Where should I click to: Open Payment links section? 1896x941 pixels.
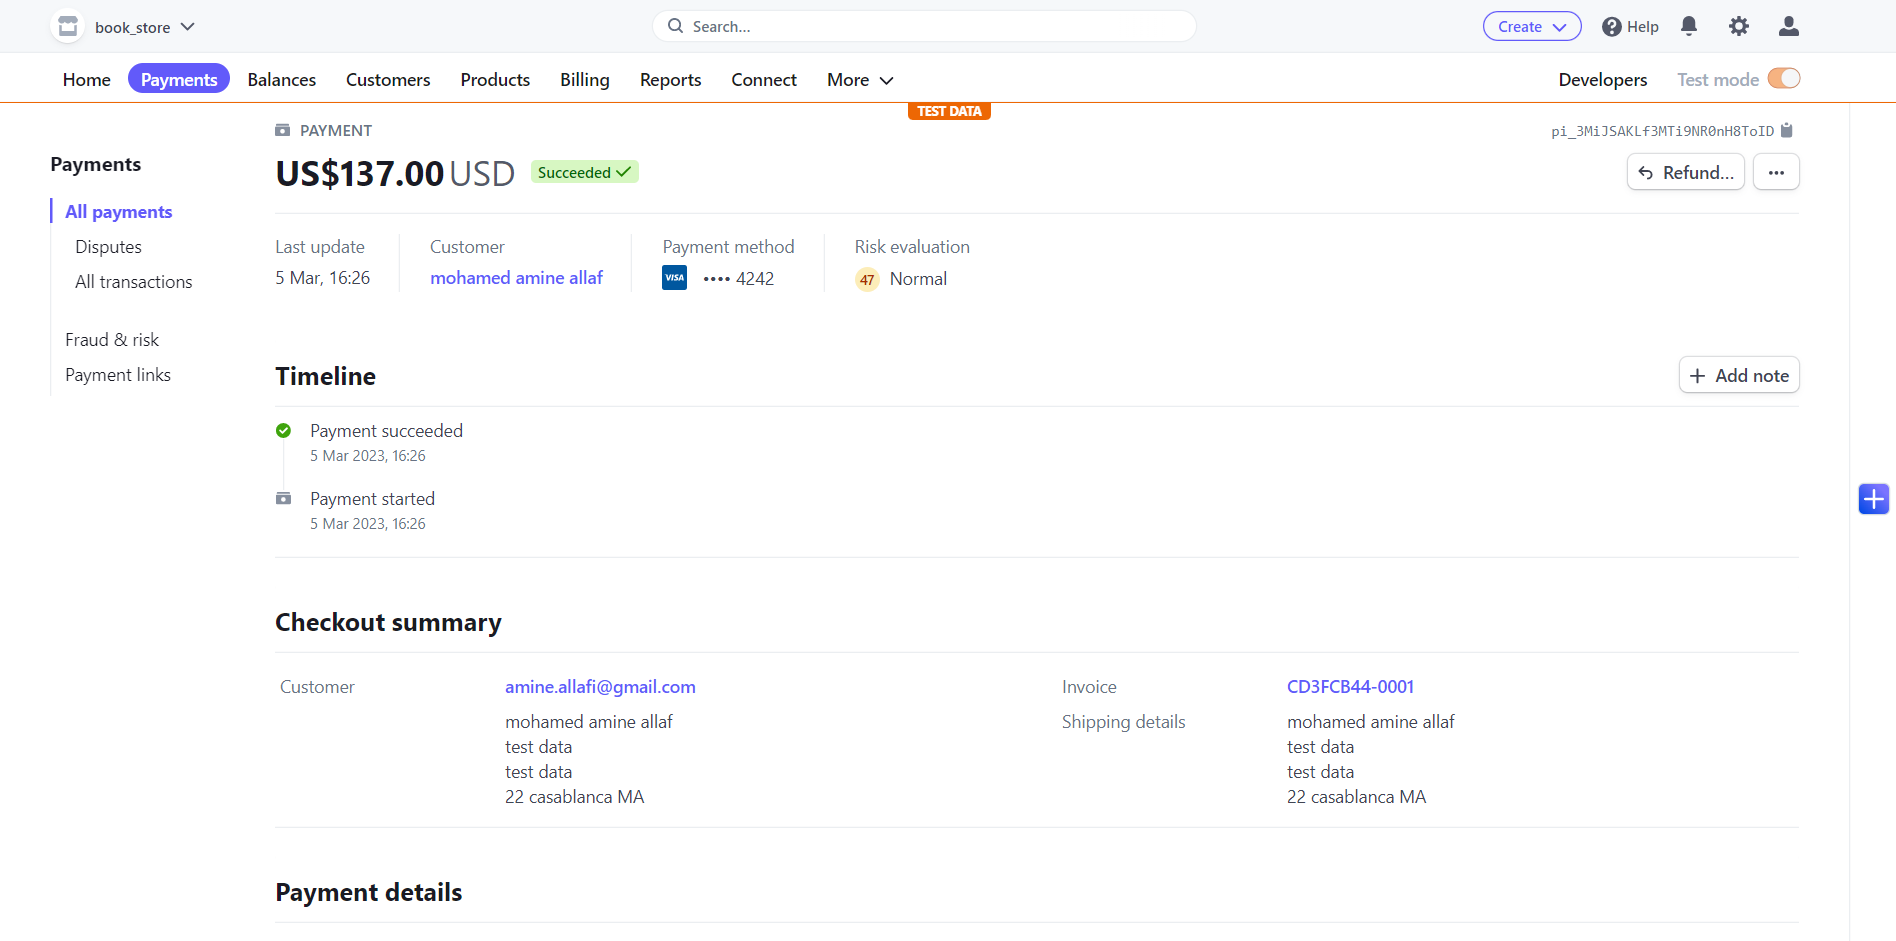[118, 375]
